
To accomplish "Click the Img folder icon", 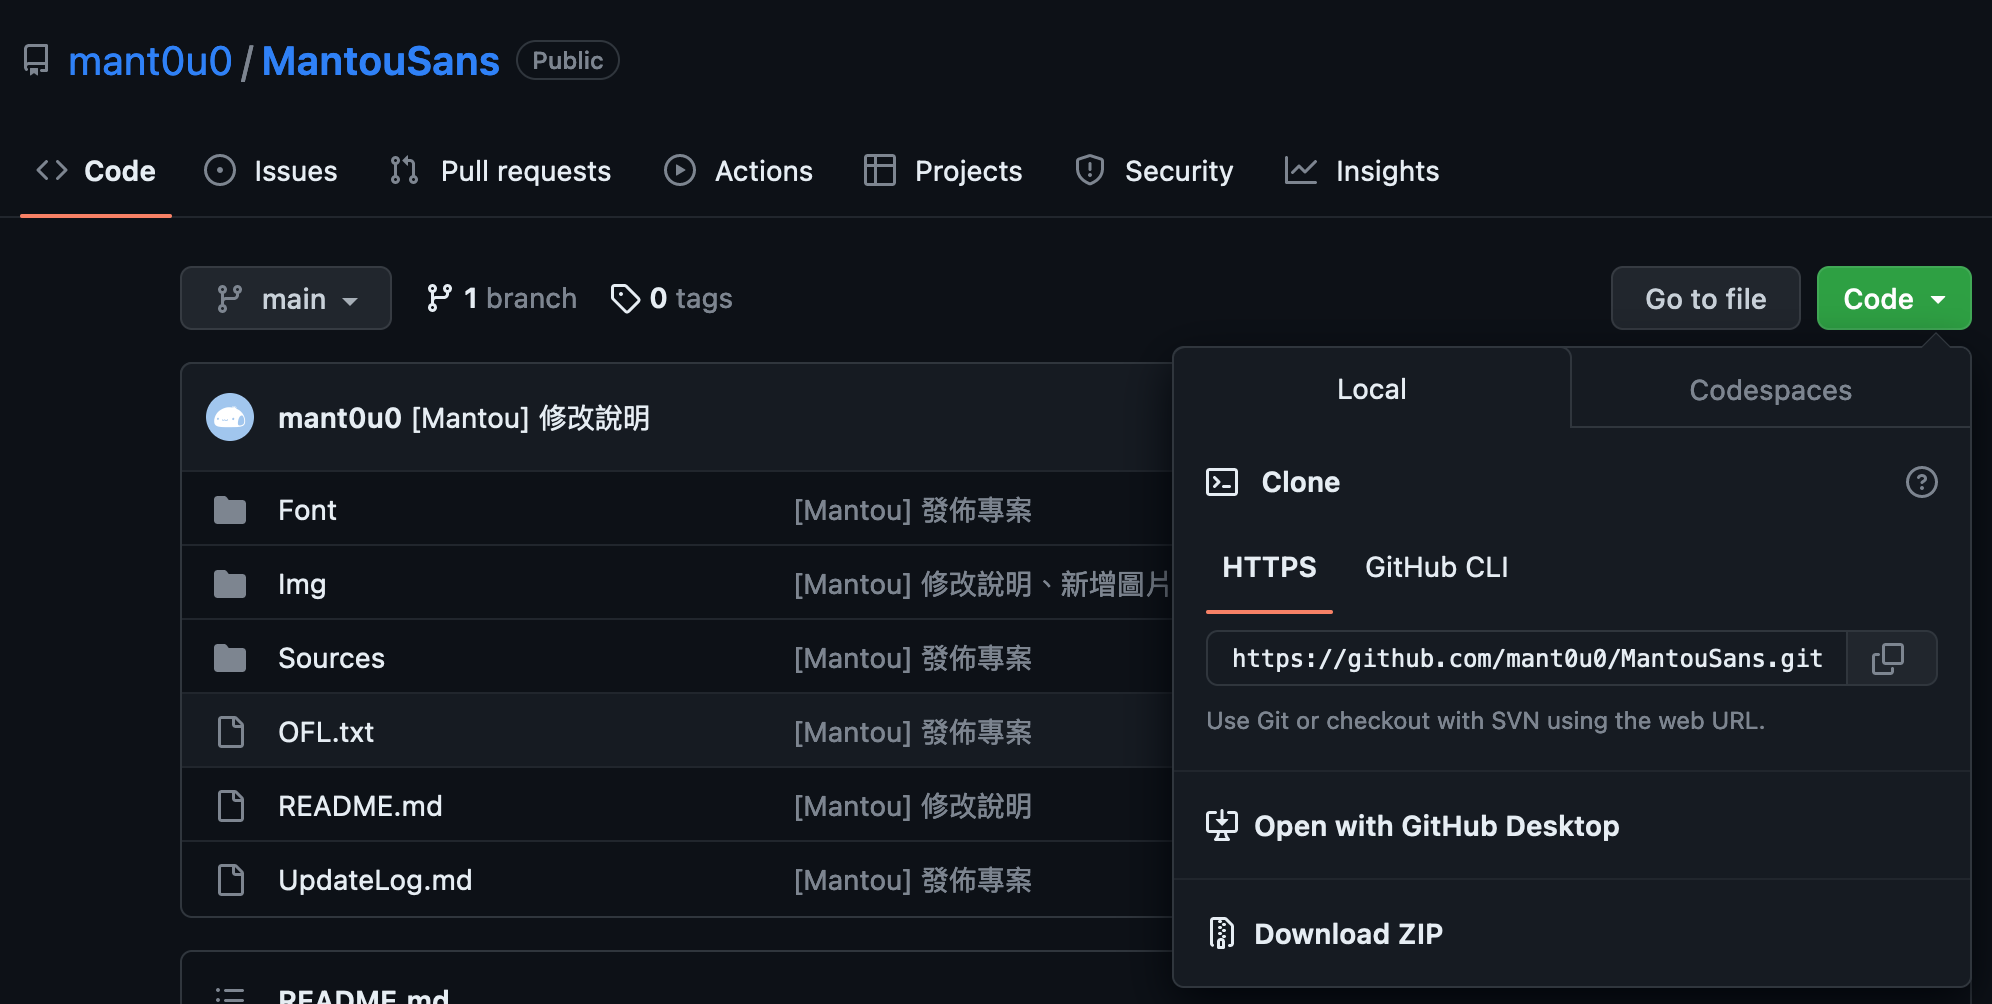I will tap(230, 584).
